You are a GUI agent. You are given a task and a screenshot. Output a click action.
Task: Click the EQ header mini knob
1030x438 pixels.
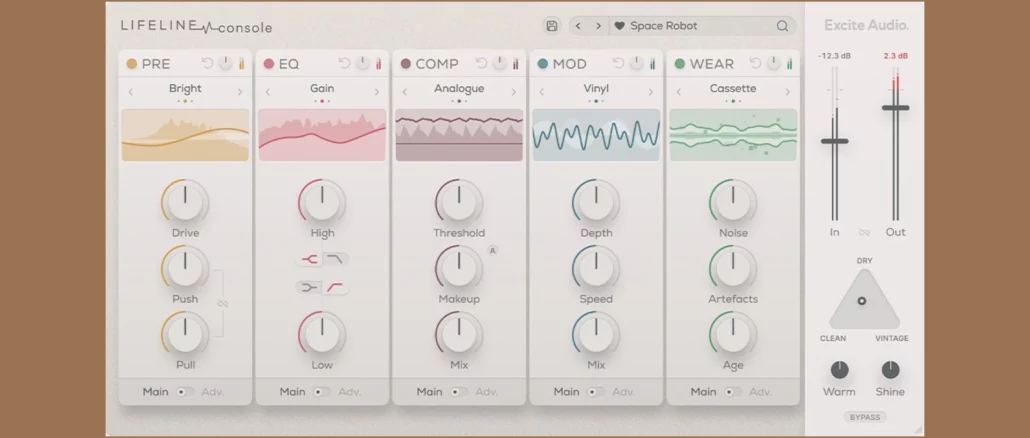tap(363, 63)
